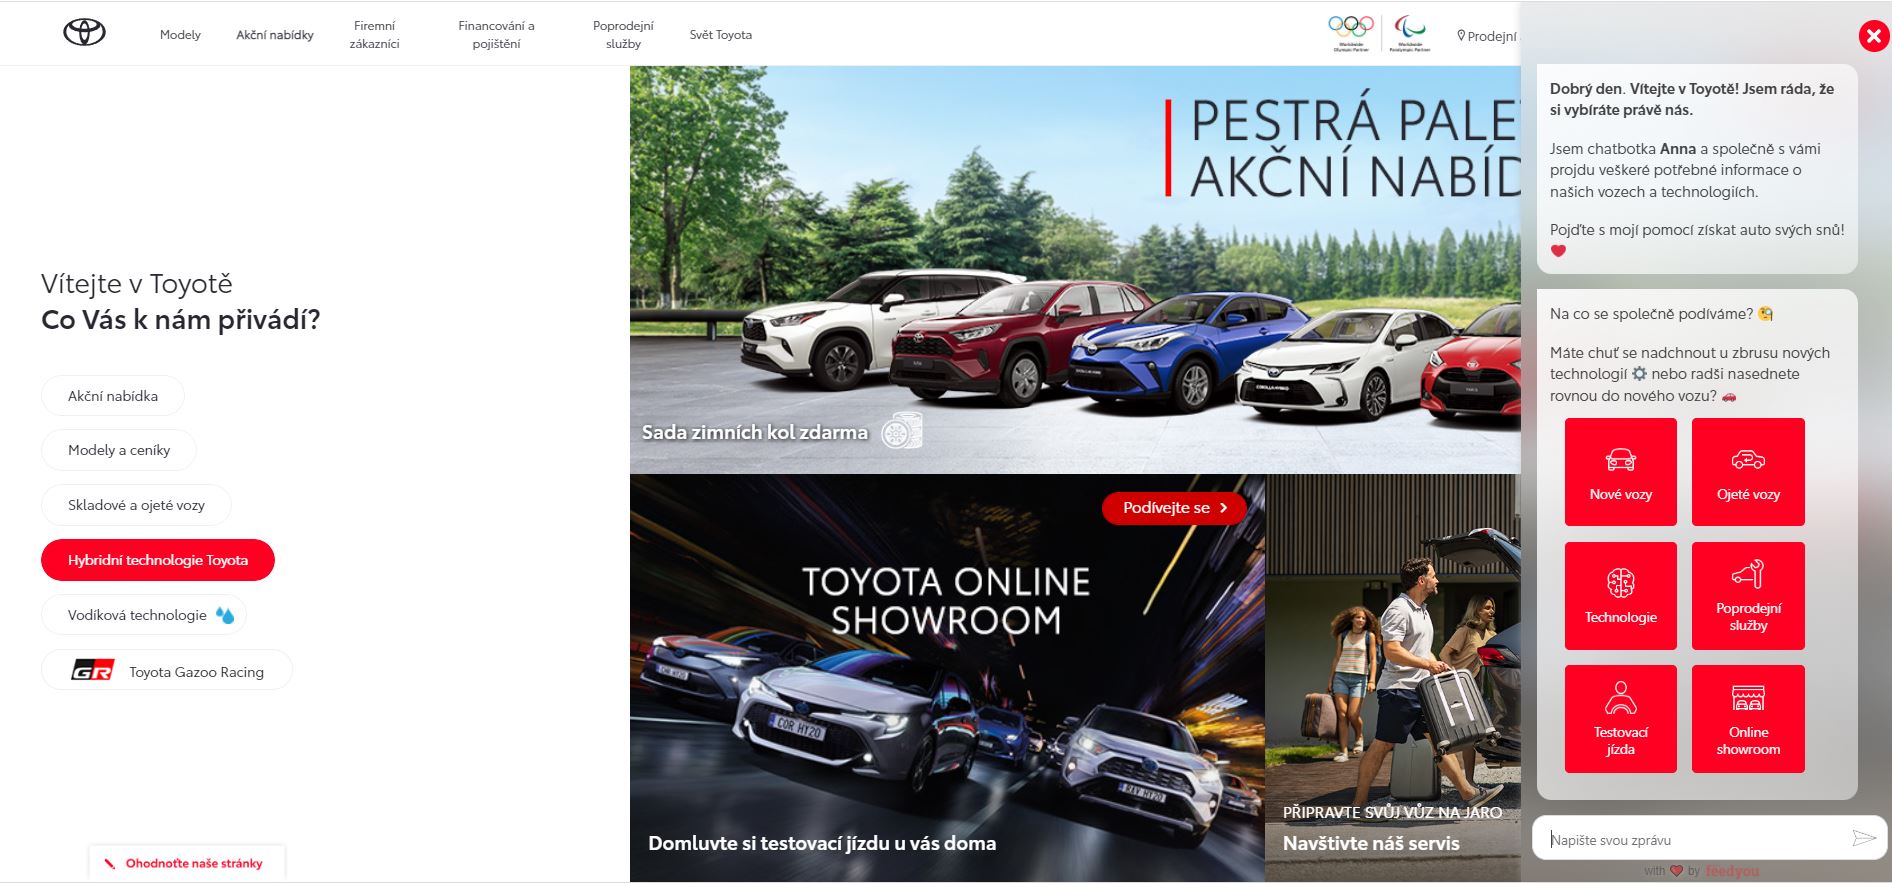Expand Poprodejní služby navigation menu

(623, 35)
